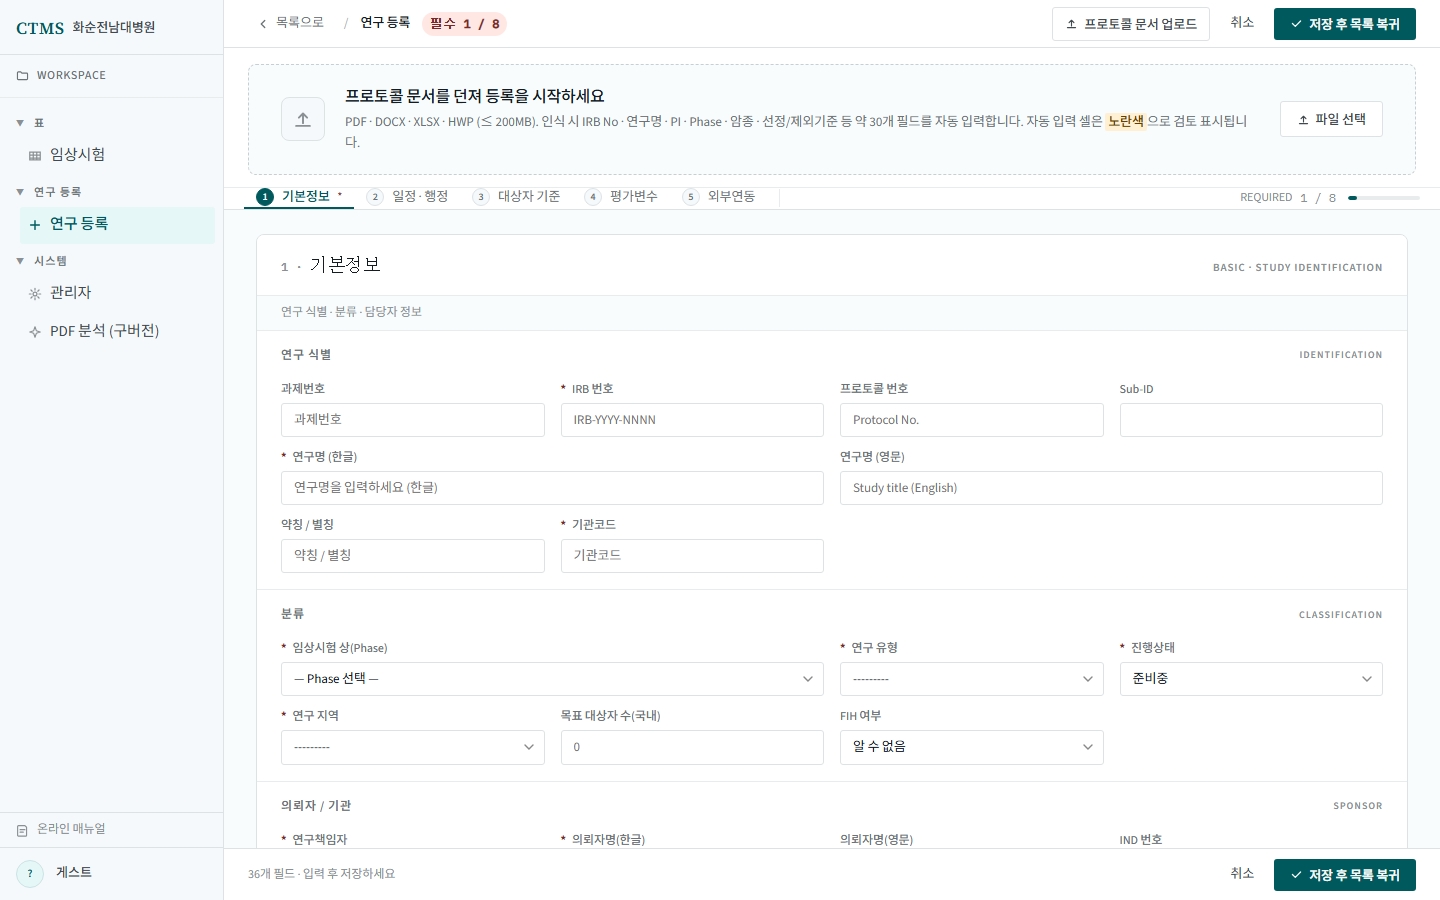
Task: Open the 연구 지역 dropdown
Action: coord(413,747)
